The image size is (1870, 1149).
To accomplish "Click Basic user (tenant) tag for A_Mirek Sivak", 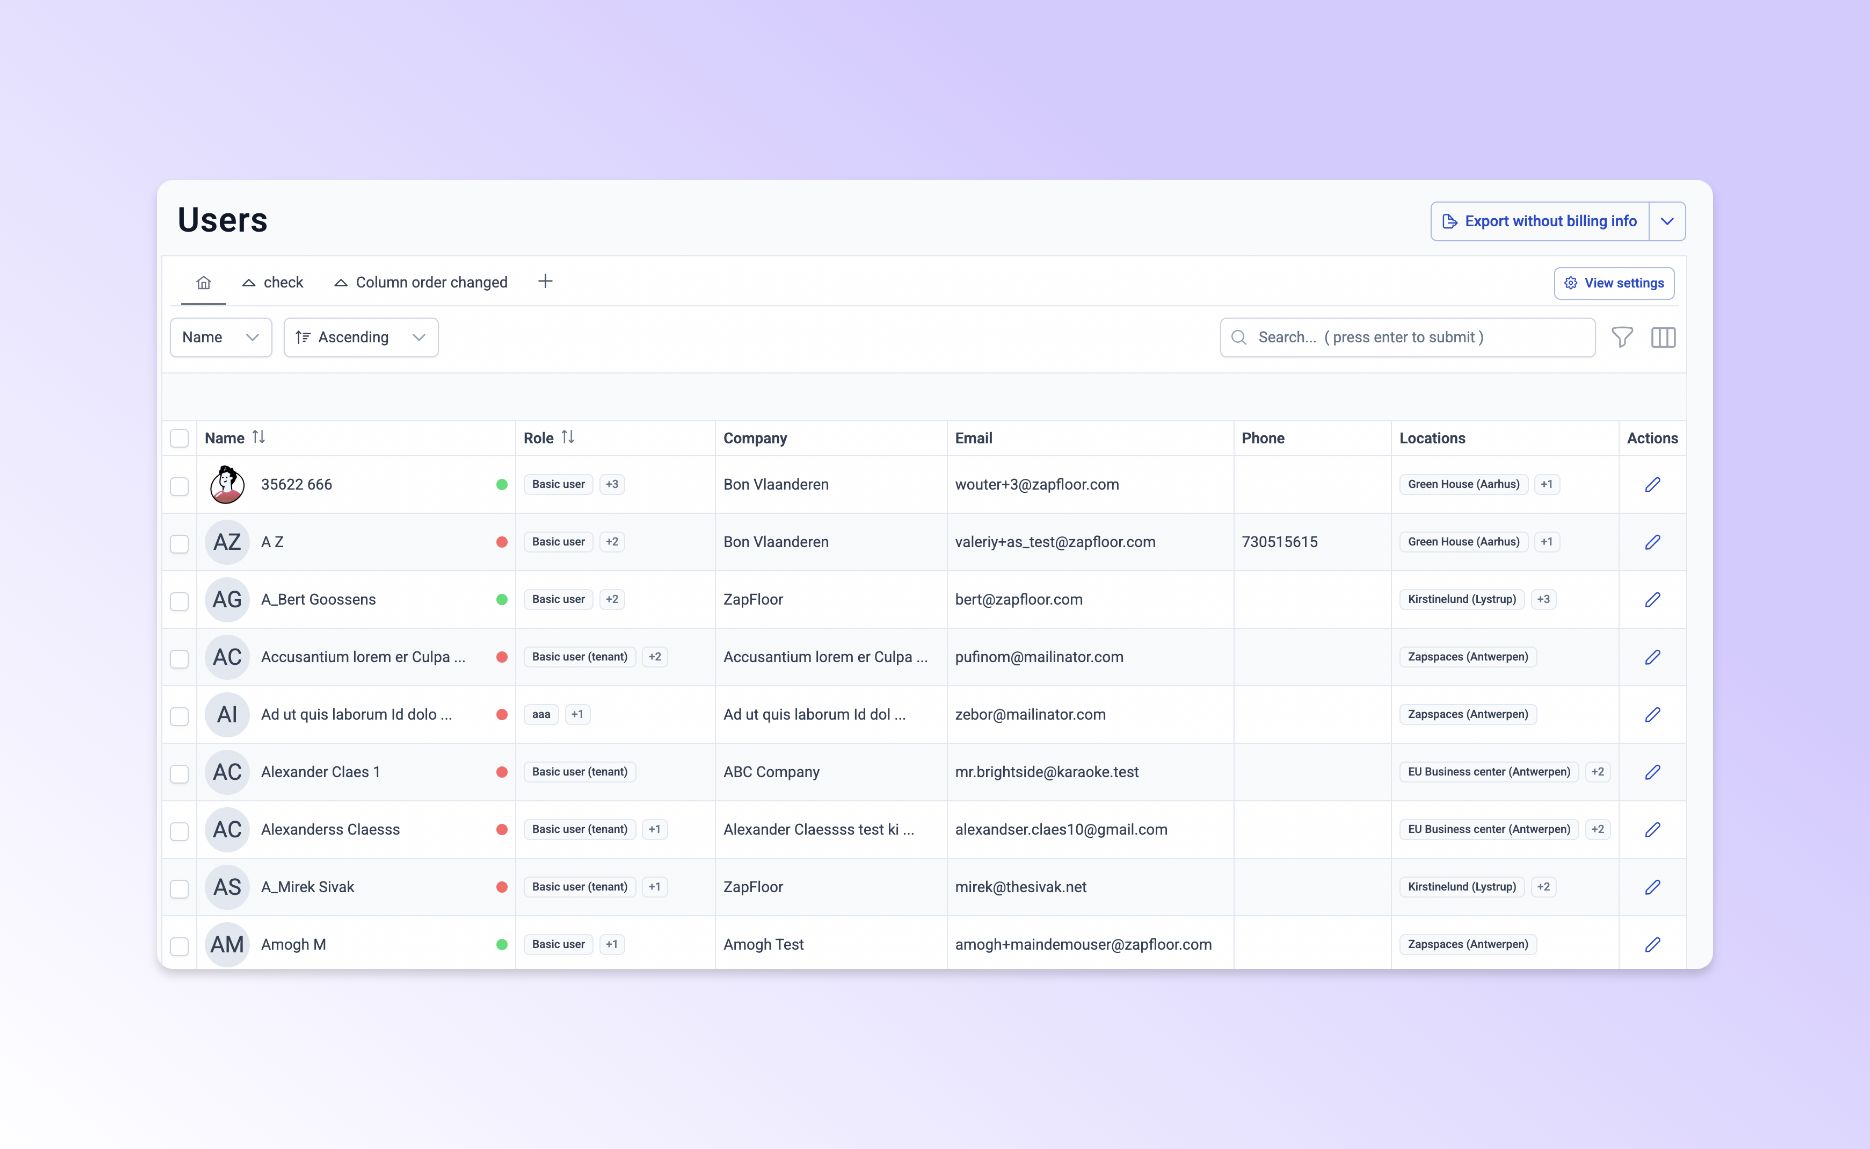I will coord(580,887).
